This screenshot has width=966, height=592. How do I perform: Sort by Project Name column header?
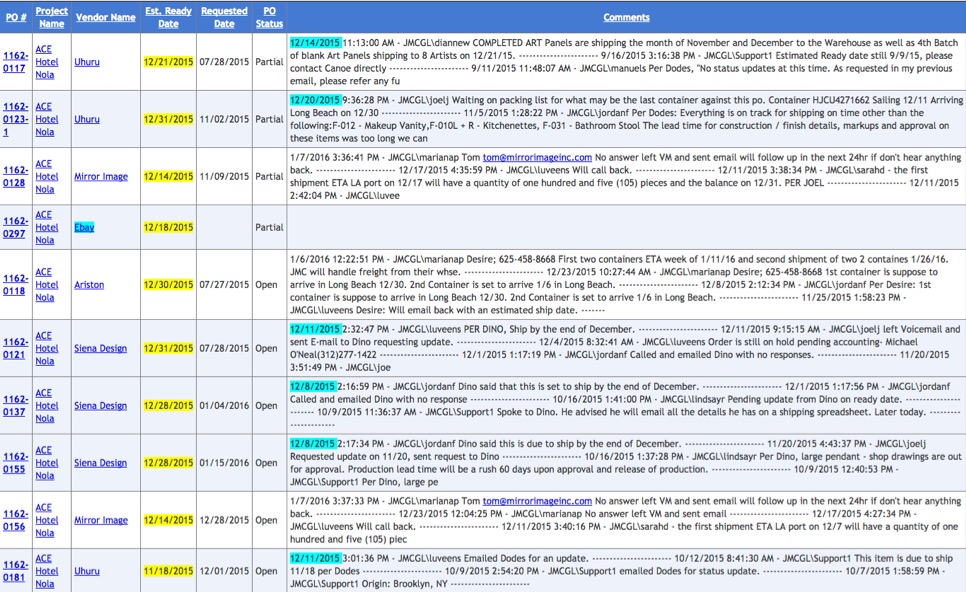[x=51, y=17]
